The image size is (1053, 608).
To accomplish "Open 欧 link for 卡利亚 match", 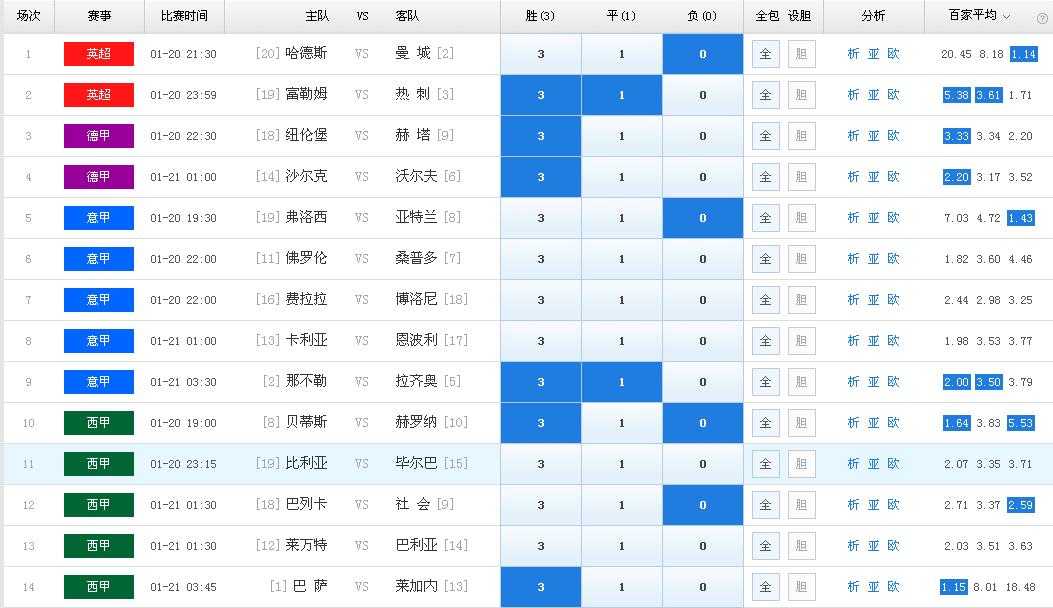I will click(x=893, y=341).
